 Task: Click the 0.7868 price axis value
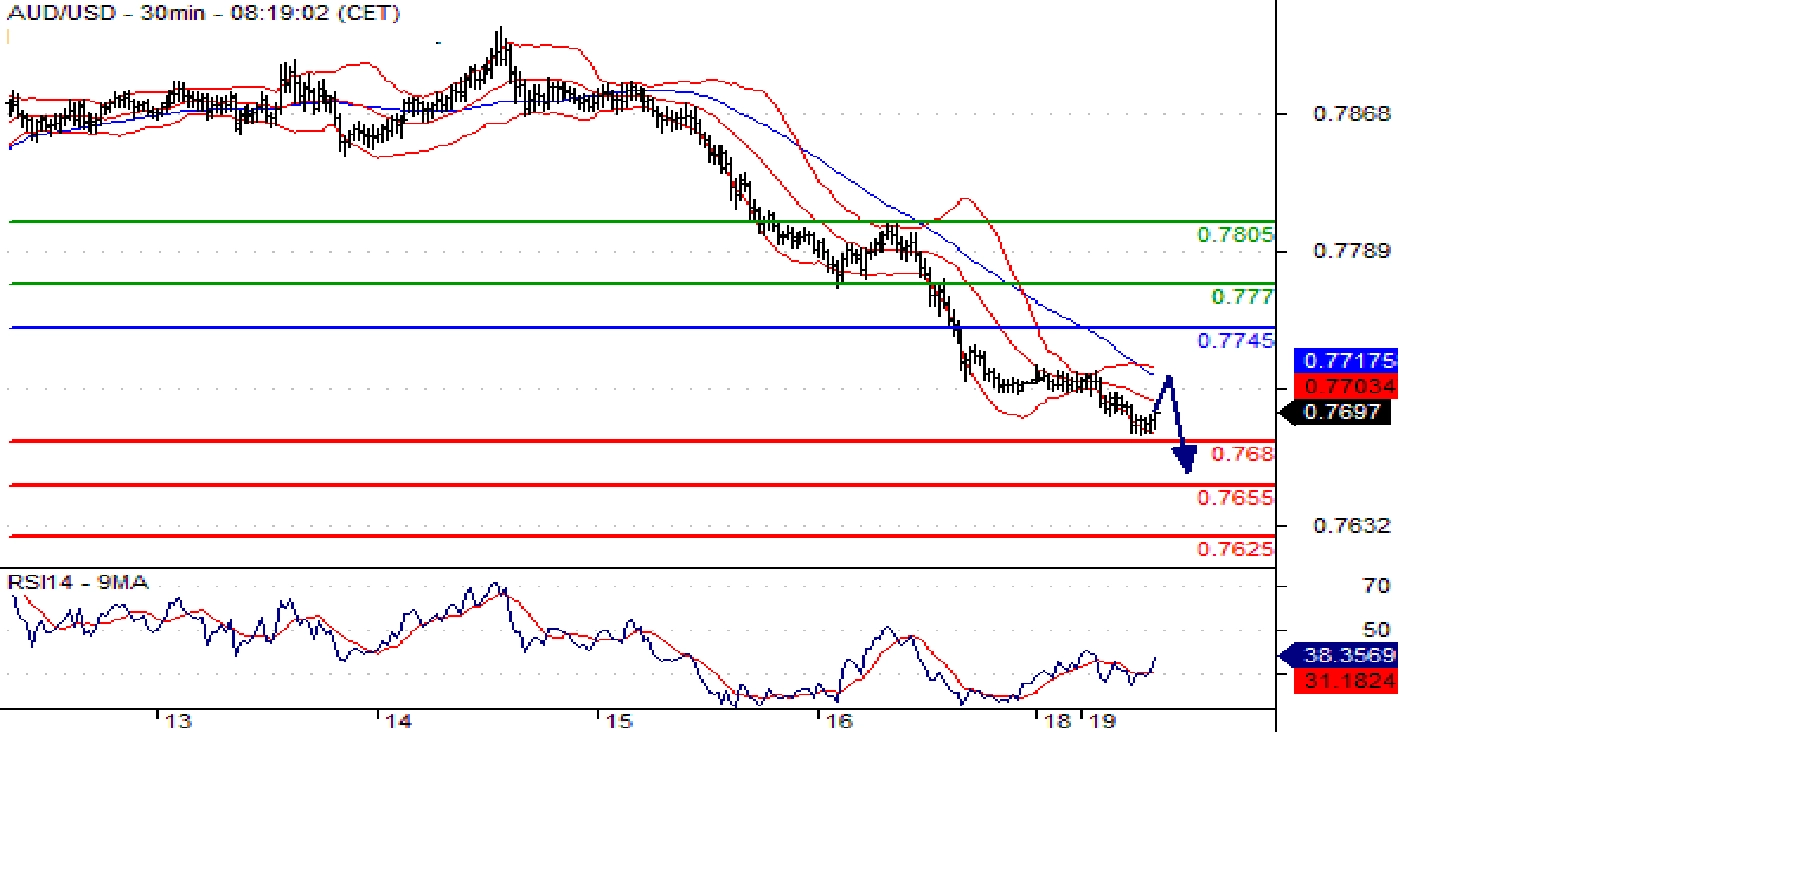tap(1352, 114)
